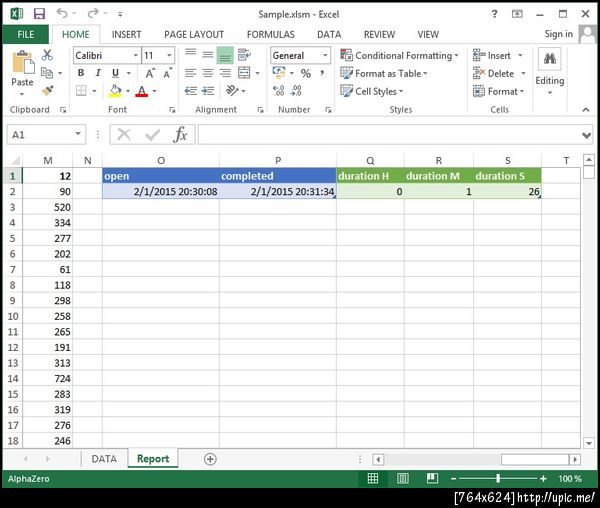
Task: Collapse the ribbon with the chevron
Action: click(x=585, y=110)
